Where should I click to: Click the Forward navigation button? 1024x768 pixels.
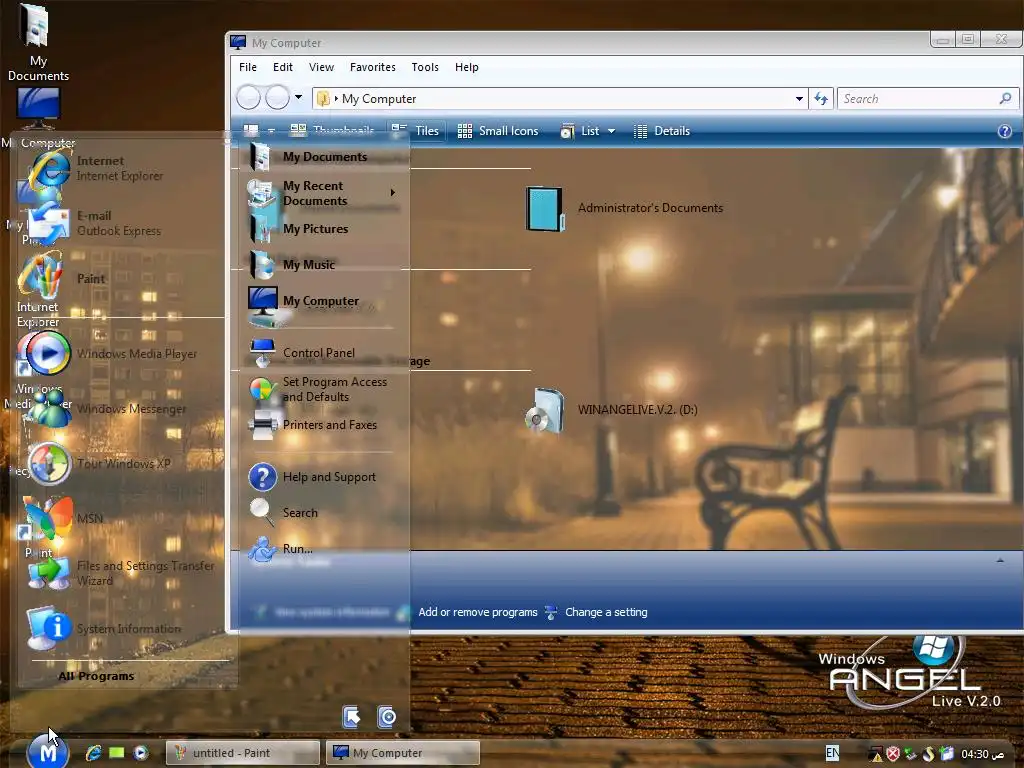coord(277,98)
